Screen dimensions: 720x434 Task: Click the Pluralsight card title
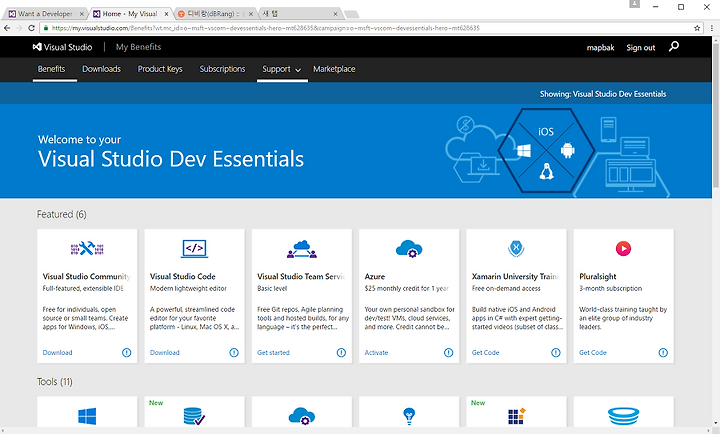coord(597,276)
